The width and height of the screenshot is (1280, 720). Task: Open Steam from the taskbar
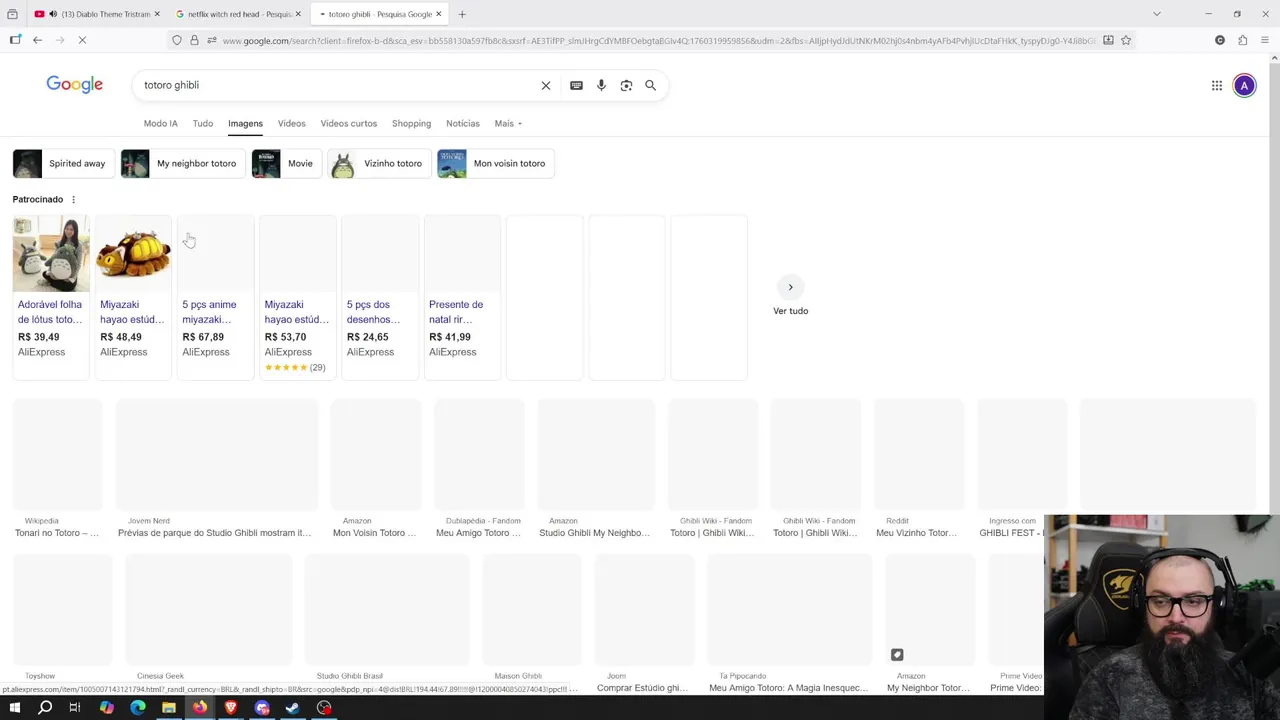pos(293,708)
